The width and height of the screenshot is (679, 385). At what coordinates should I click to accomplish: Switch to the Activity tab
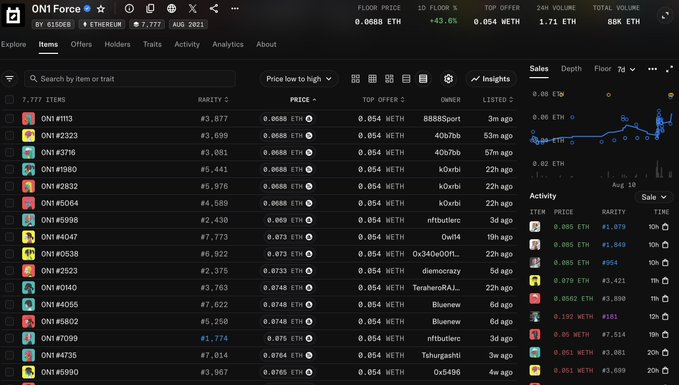coord(187,44)
